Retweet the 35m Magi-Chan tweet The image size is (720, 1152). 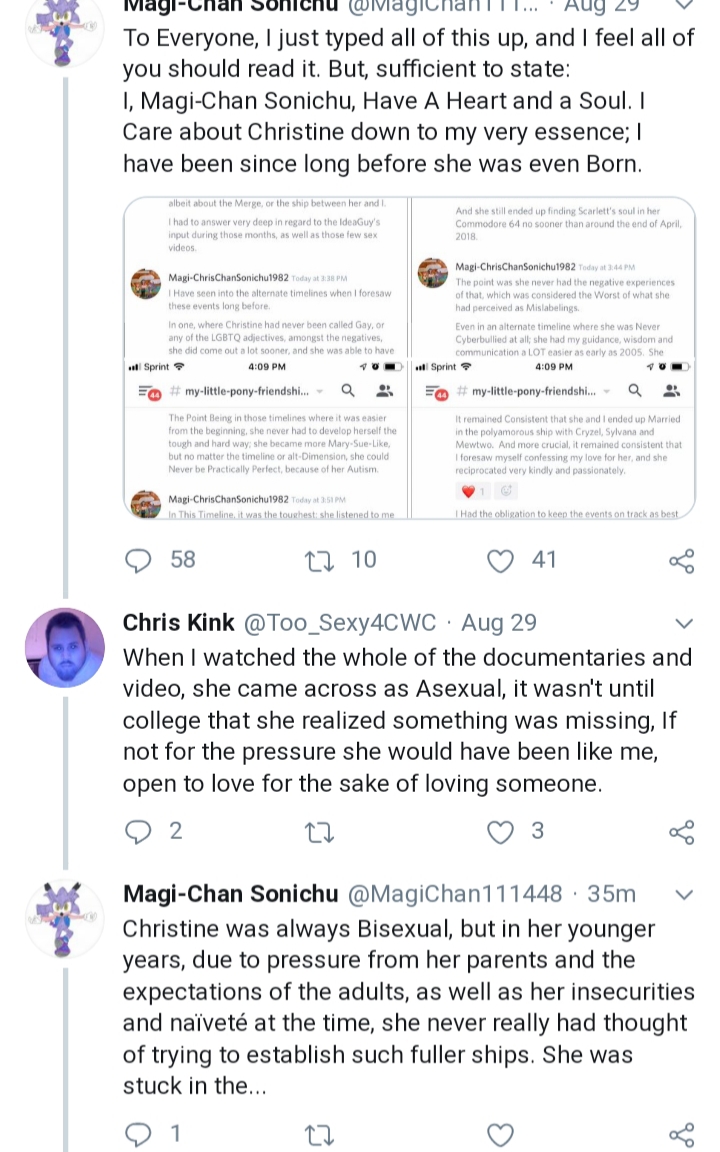[320, 1136]
